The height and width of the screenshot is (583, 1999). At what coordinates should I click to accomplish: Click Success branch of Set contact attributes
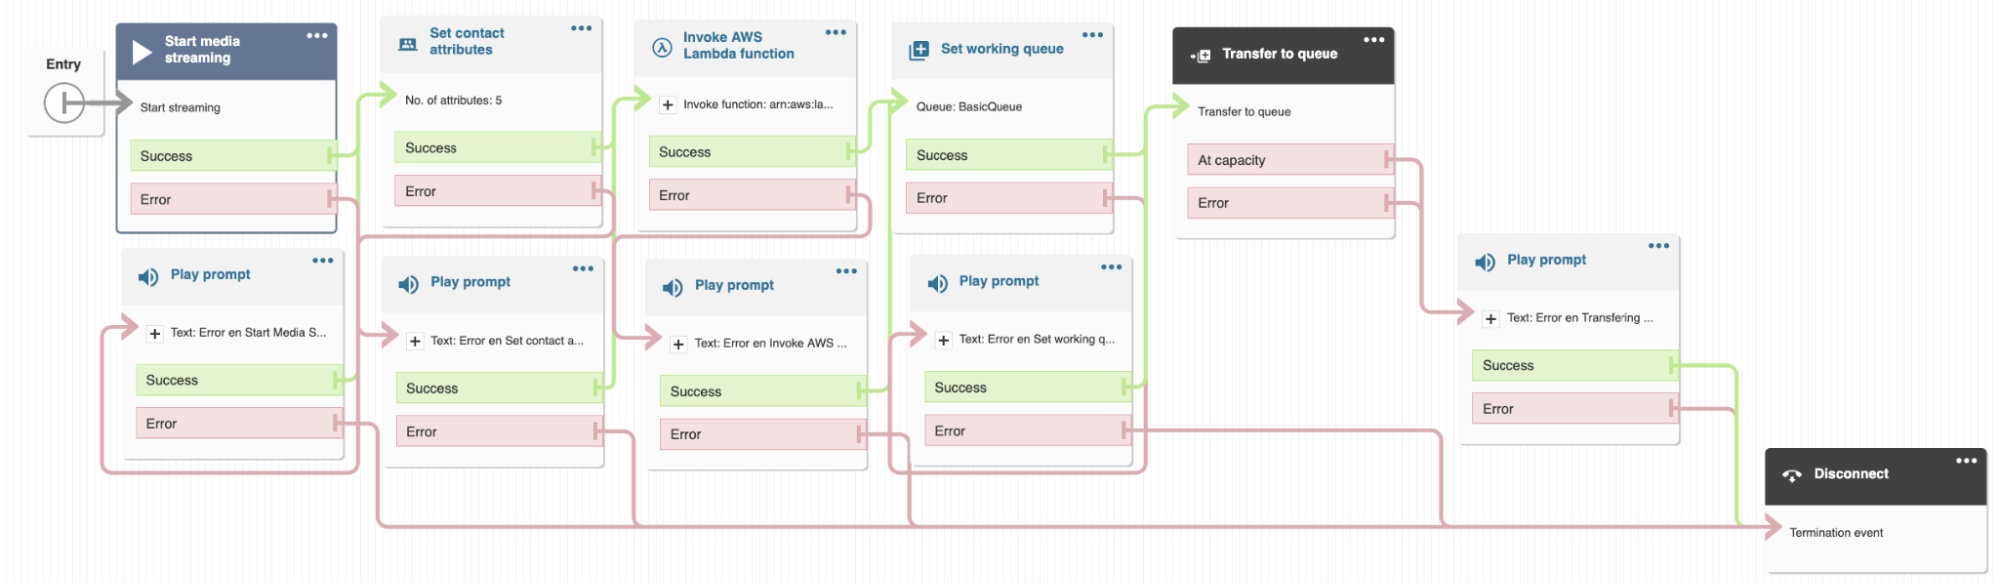click(x=498, y=148)
